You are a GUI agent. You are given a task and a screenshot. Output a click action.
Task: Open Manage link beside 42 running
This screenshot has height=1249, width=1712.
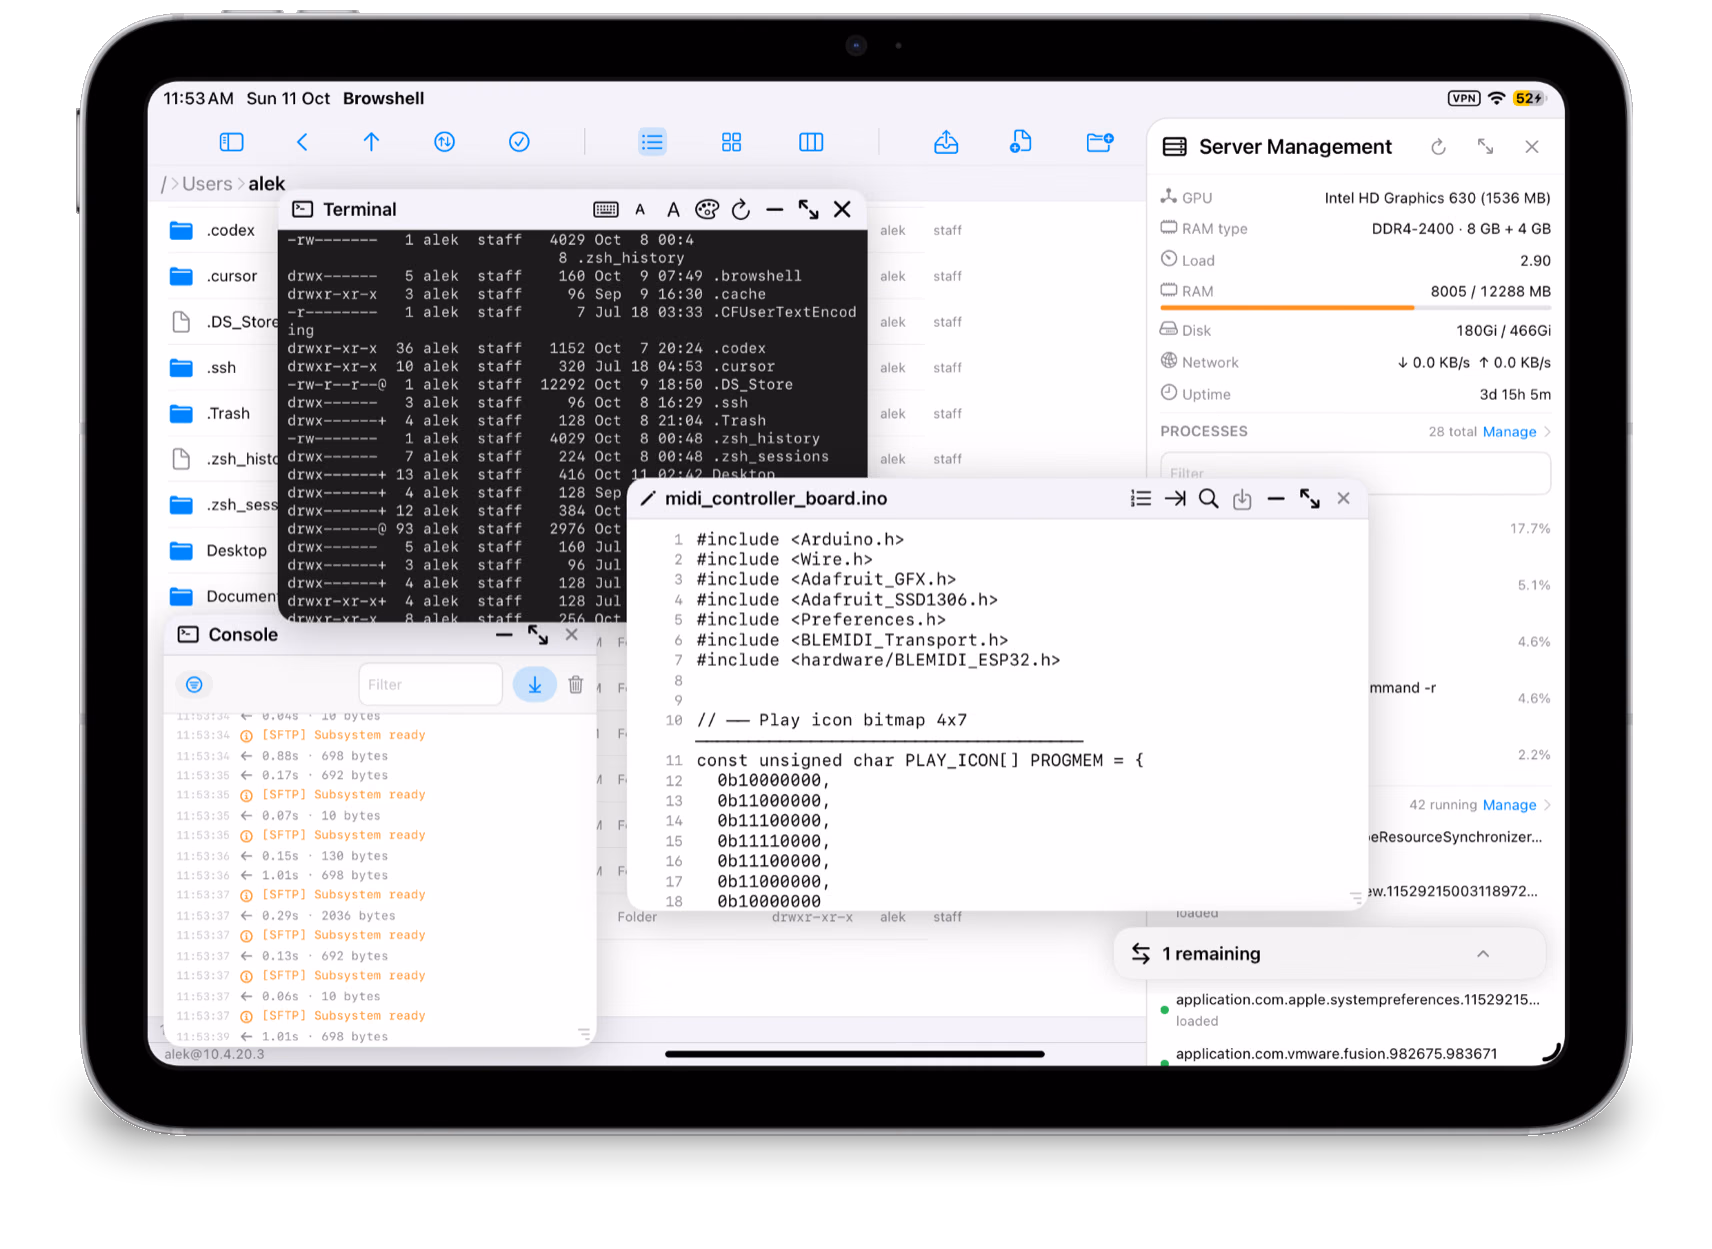point(1509,805)
